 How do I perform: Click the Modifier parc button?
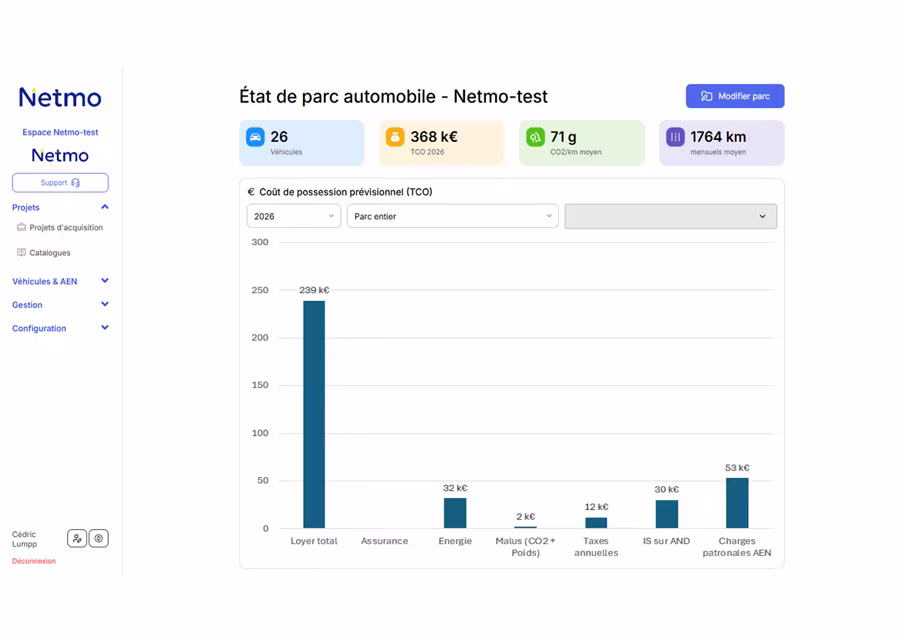[x=735, y=96]
